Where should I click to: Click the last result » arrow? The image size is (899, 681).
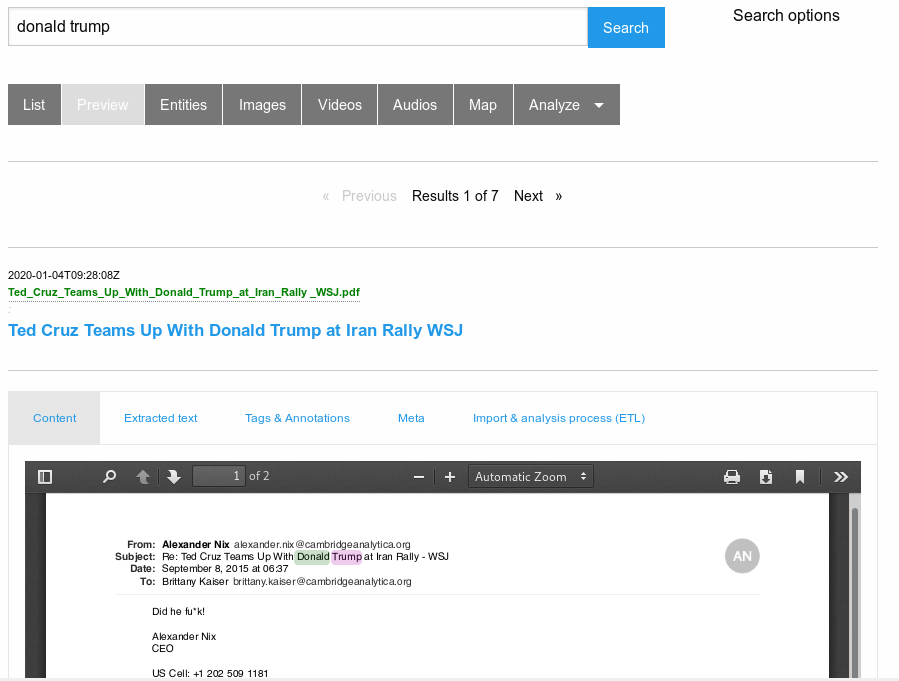click(x=558, y=196)
